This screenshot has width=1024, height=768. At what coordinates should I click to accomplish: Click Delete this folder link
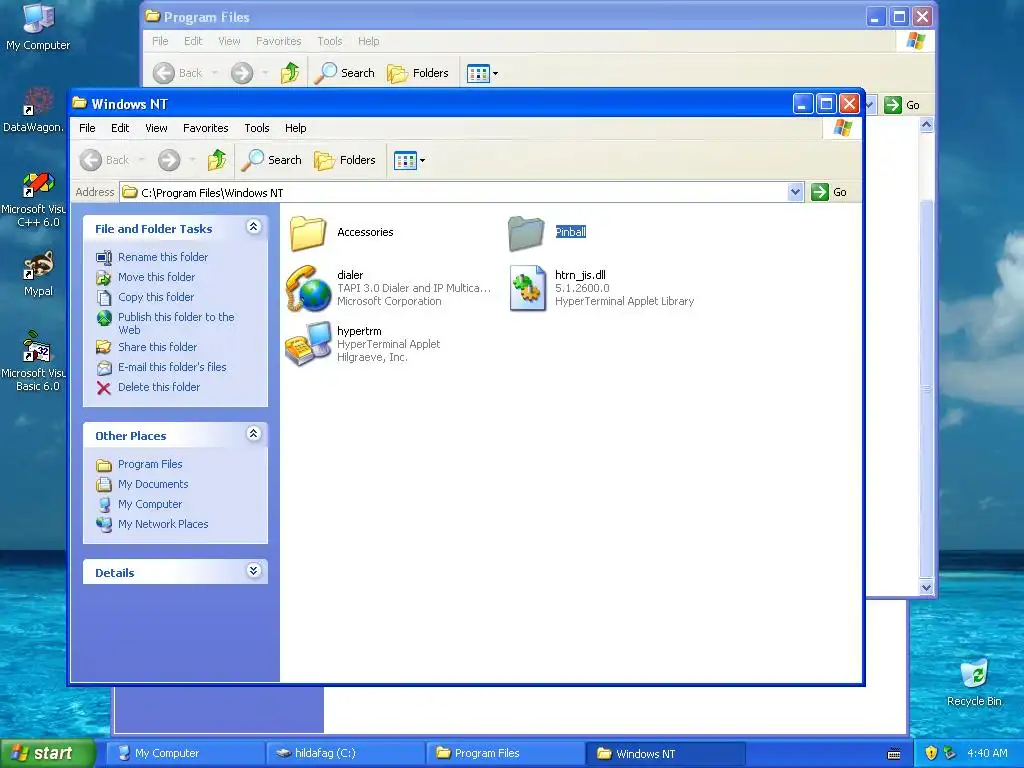click(x=159, y=387)
